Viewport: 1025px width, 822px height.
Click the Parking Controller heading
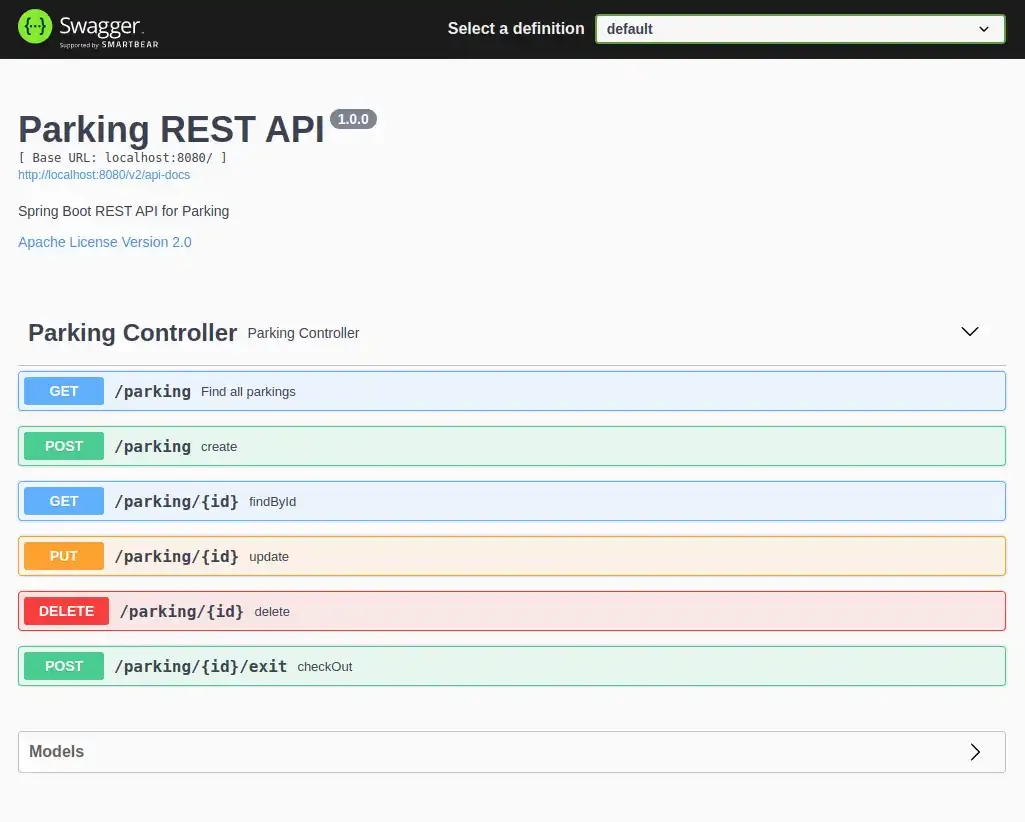132,333
